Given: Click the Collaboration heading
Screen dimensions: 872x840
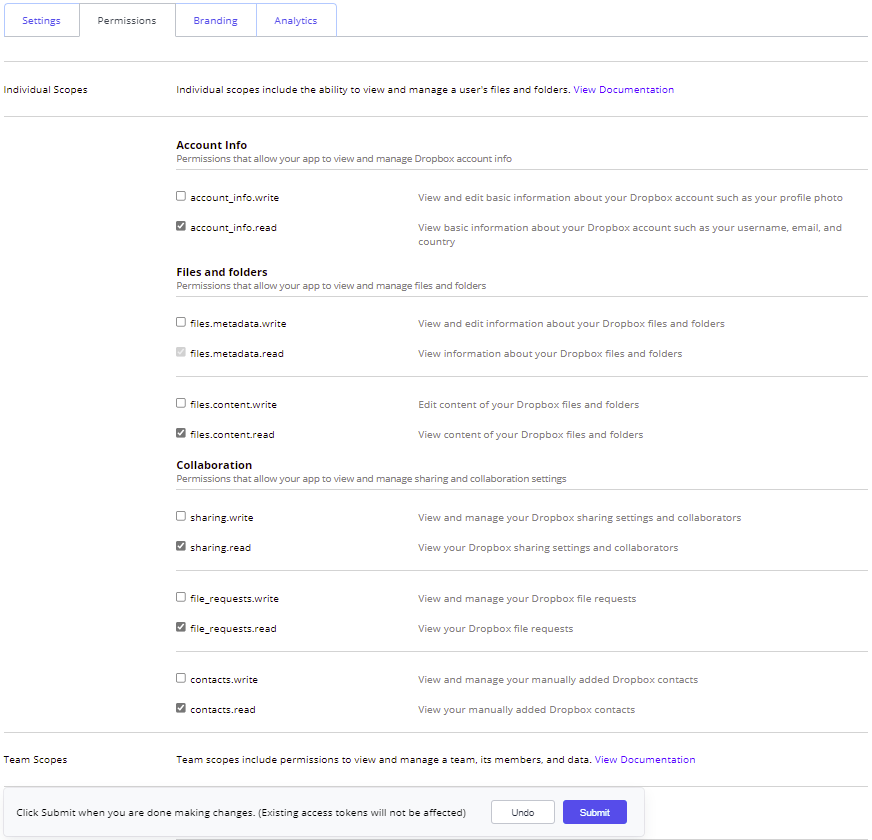Looking at the screenshot, I should click(x=214, y=465).
